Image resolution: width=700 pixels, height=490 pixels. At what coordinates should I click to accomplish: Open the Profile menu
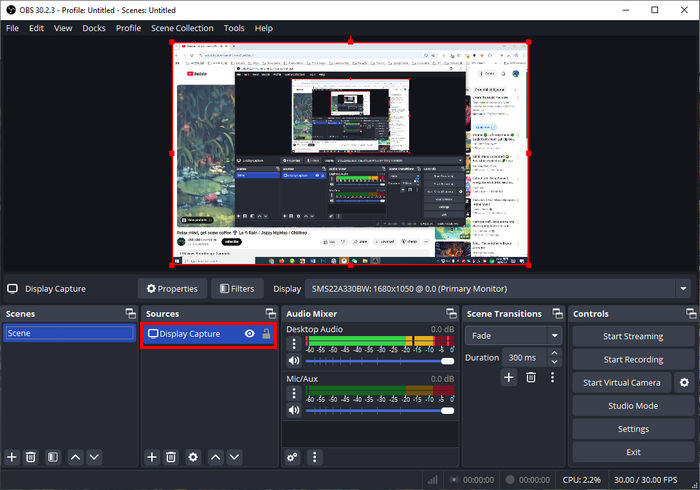click(x=128, y=28)
